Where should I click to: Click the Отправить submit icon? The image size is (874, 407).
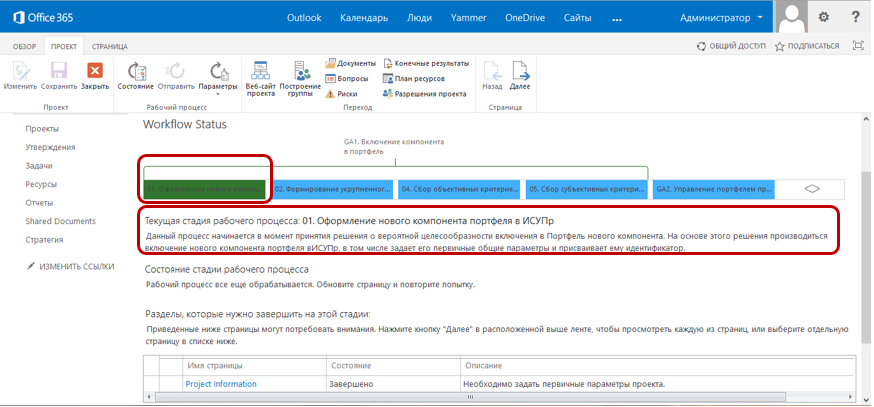point(176,71)
